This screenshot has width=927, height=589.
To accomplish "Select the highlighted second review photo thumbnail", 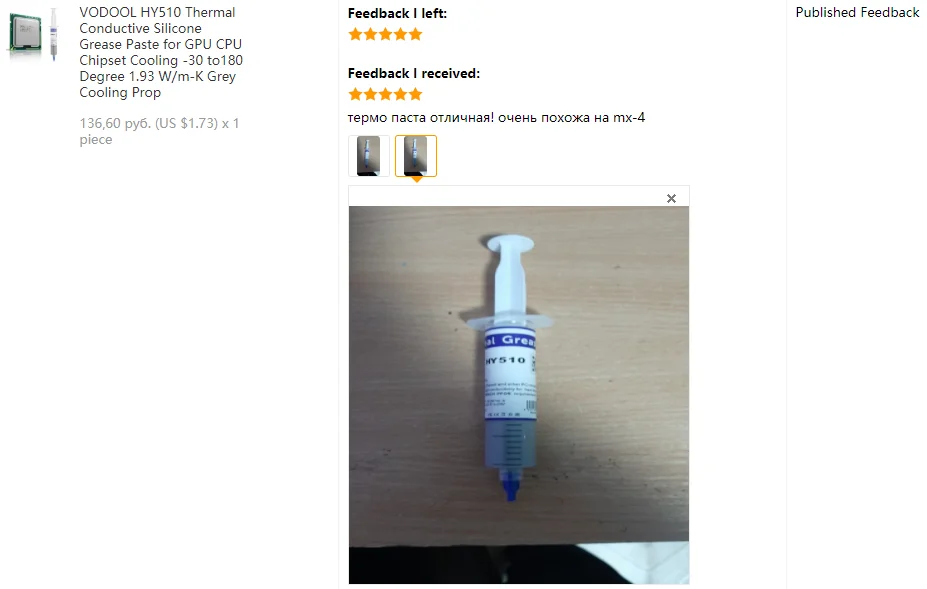I will pyautogui.click(x=416, y=156).
